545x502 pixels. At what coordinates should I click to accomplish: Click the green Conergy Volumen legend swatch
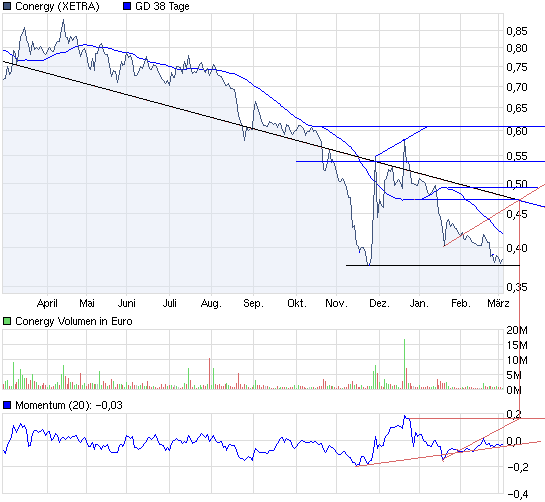pyautogui.click(x=7, y=321)
